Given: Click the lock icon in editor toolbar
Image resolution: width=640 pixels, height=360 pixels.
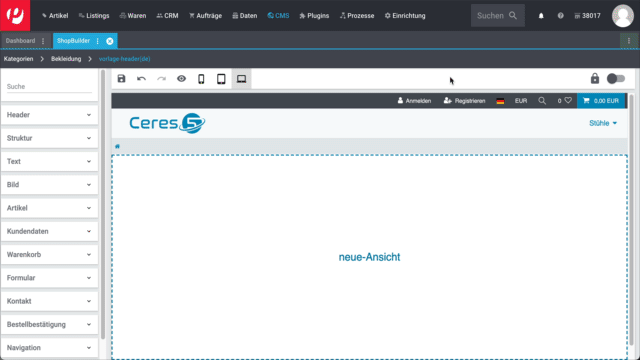Looking at the screenshot, I should click(x=595, y=78).
